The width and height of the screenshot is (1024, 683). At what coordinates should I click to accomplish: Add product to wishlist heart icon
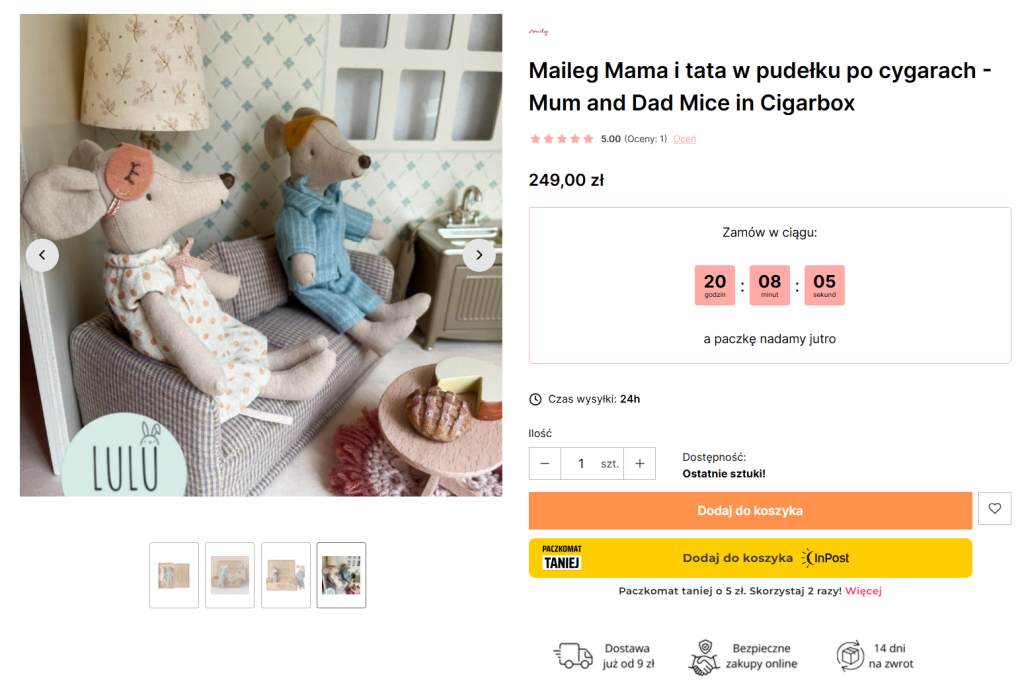994,509
